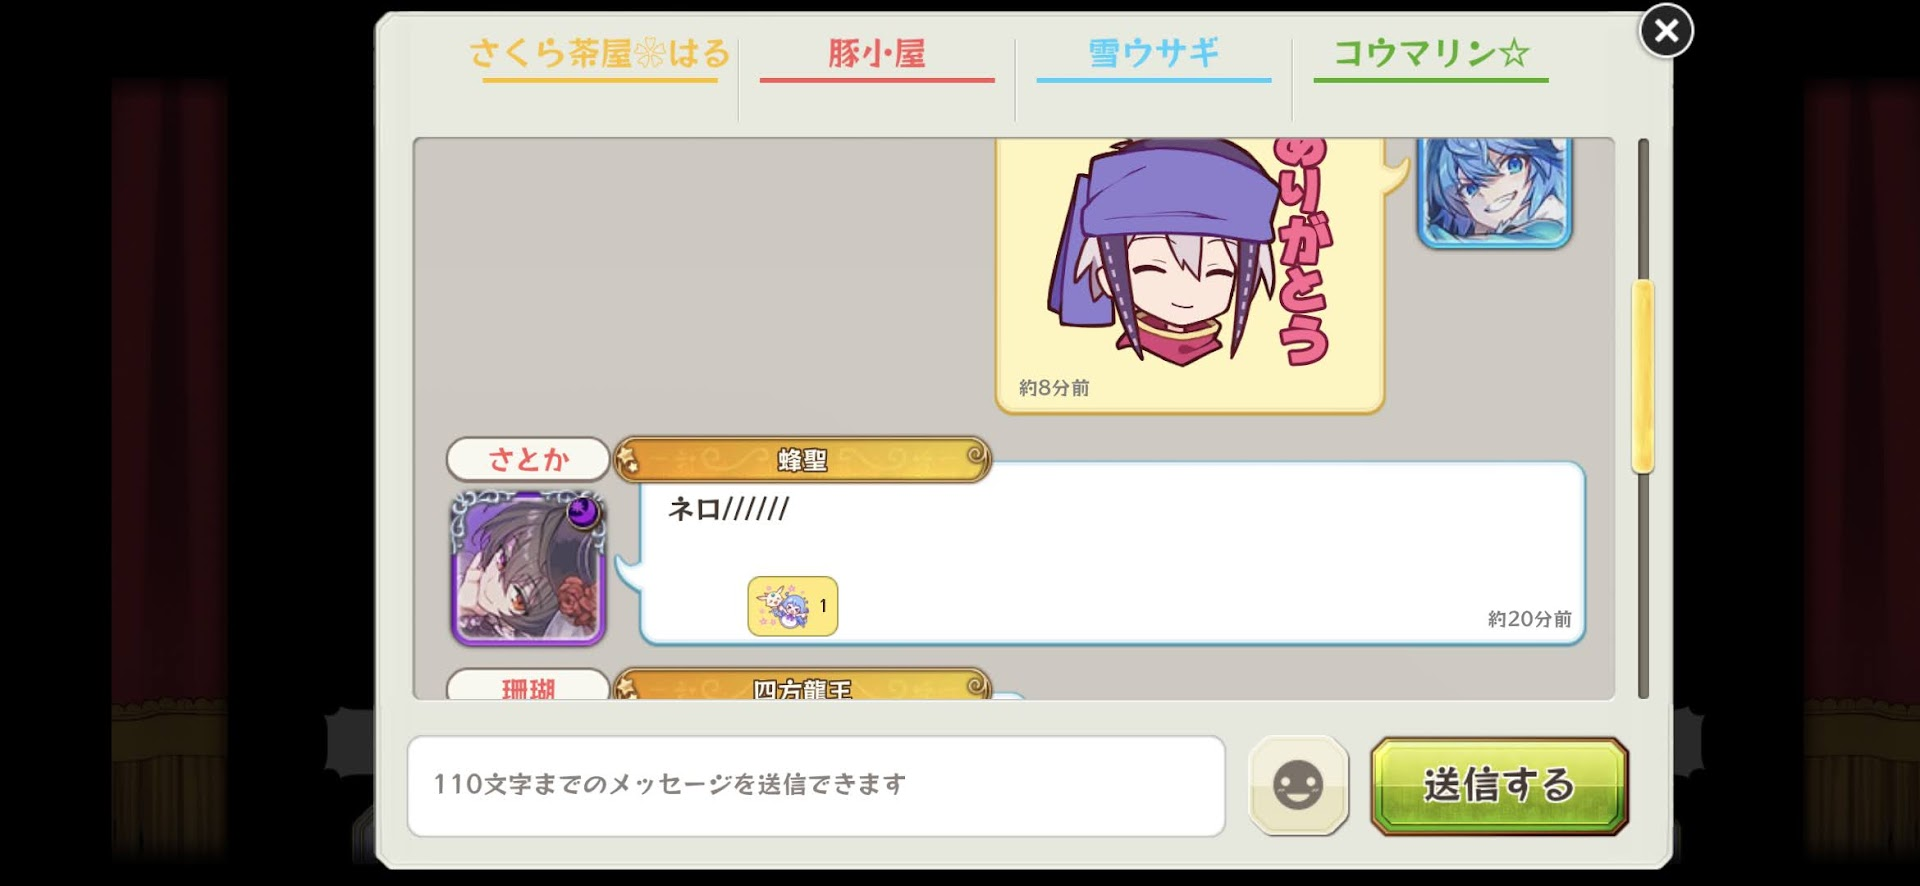Tap the 蜂聖 title banner

click(x=802, y=460)
